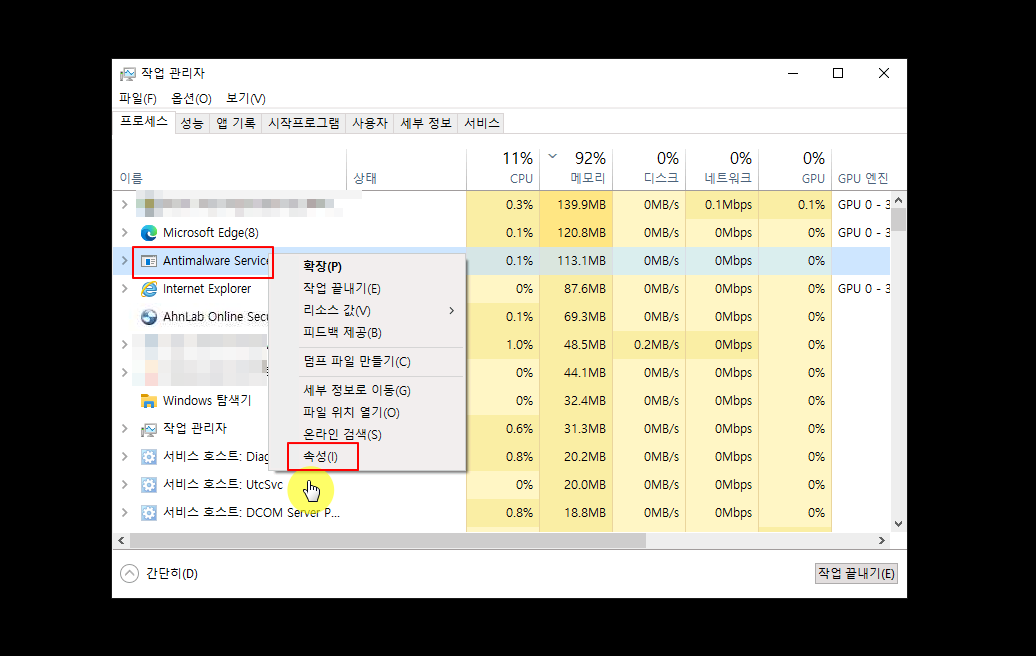Choose 온라인 검색(S) menu entry
Viewport: 1036px width, 656px height.
367,435
